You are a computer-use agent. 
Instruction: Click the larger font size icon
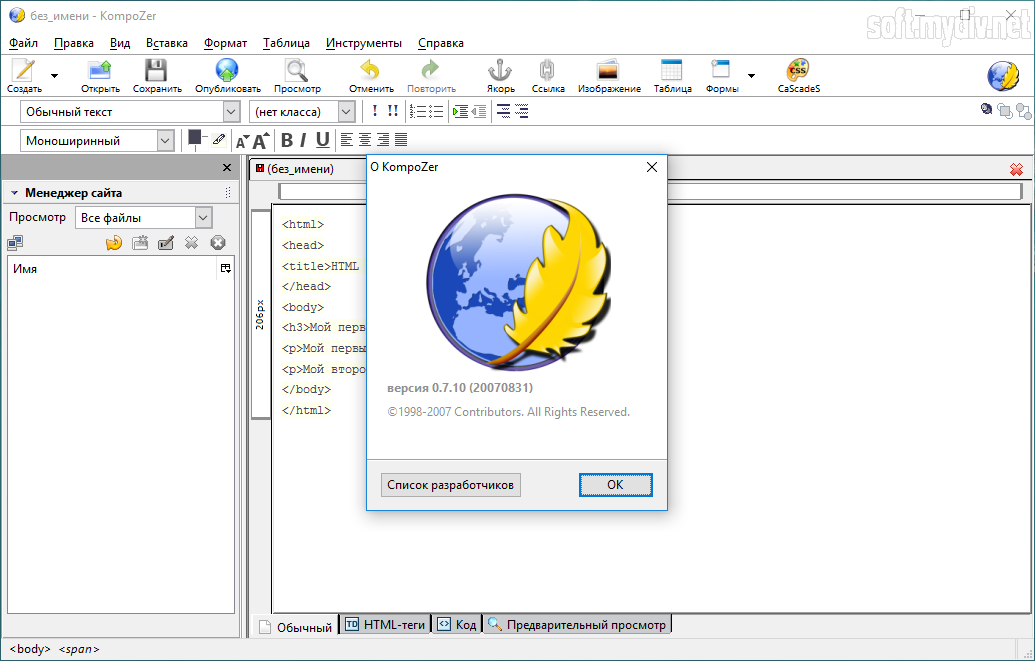click(261, 141)
